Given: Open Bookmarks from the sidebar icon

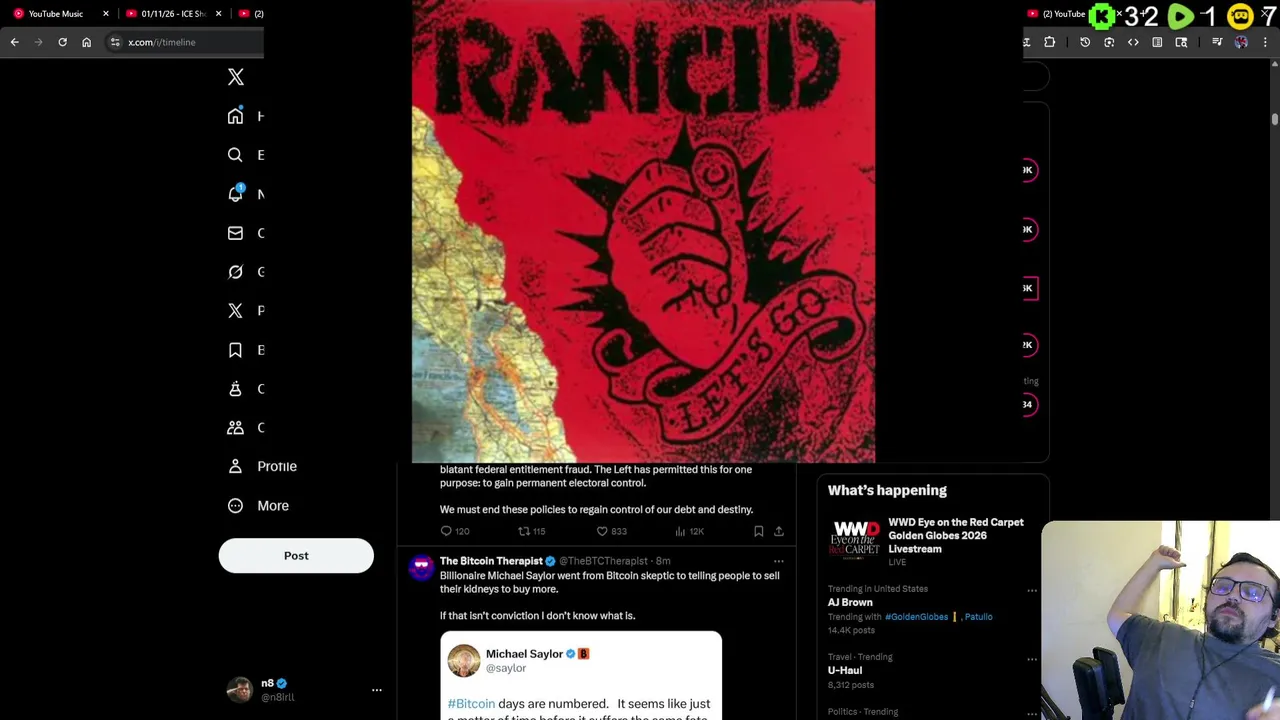Looking at the screenshot, I should (235, 350).
